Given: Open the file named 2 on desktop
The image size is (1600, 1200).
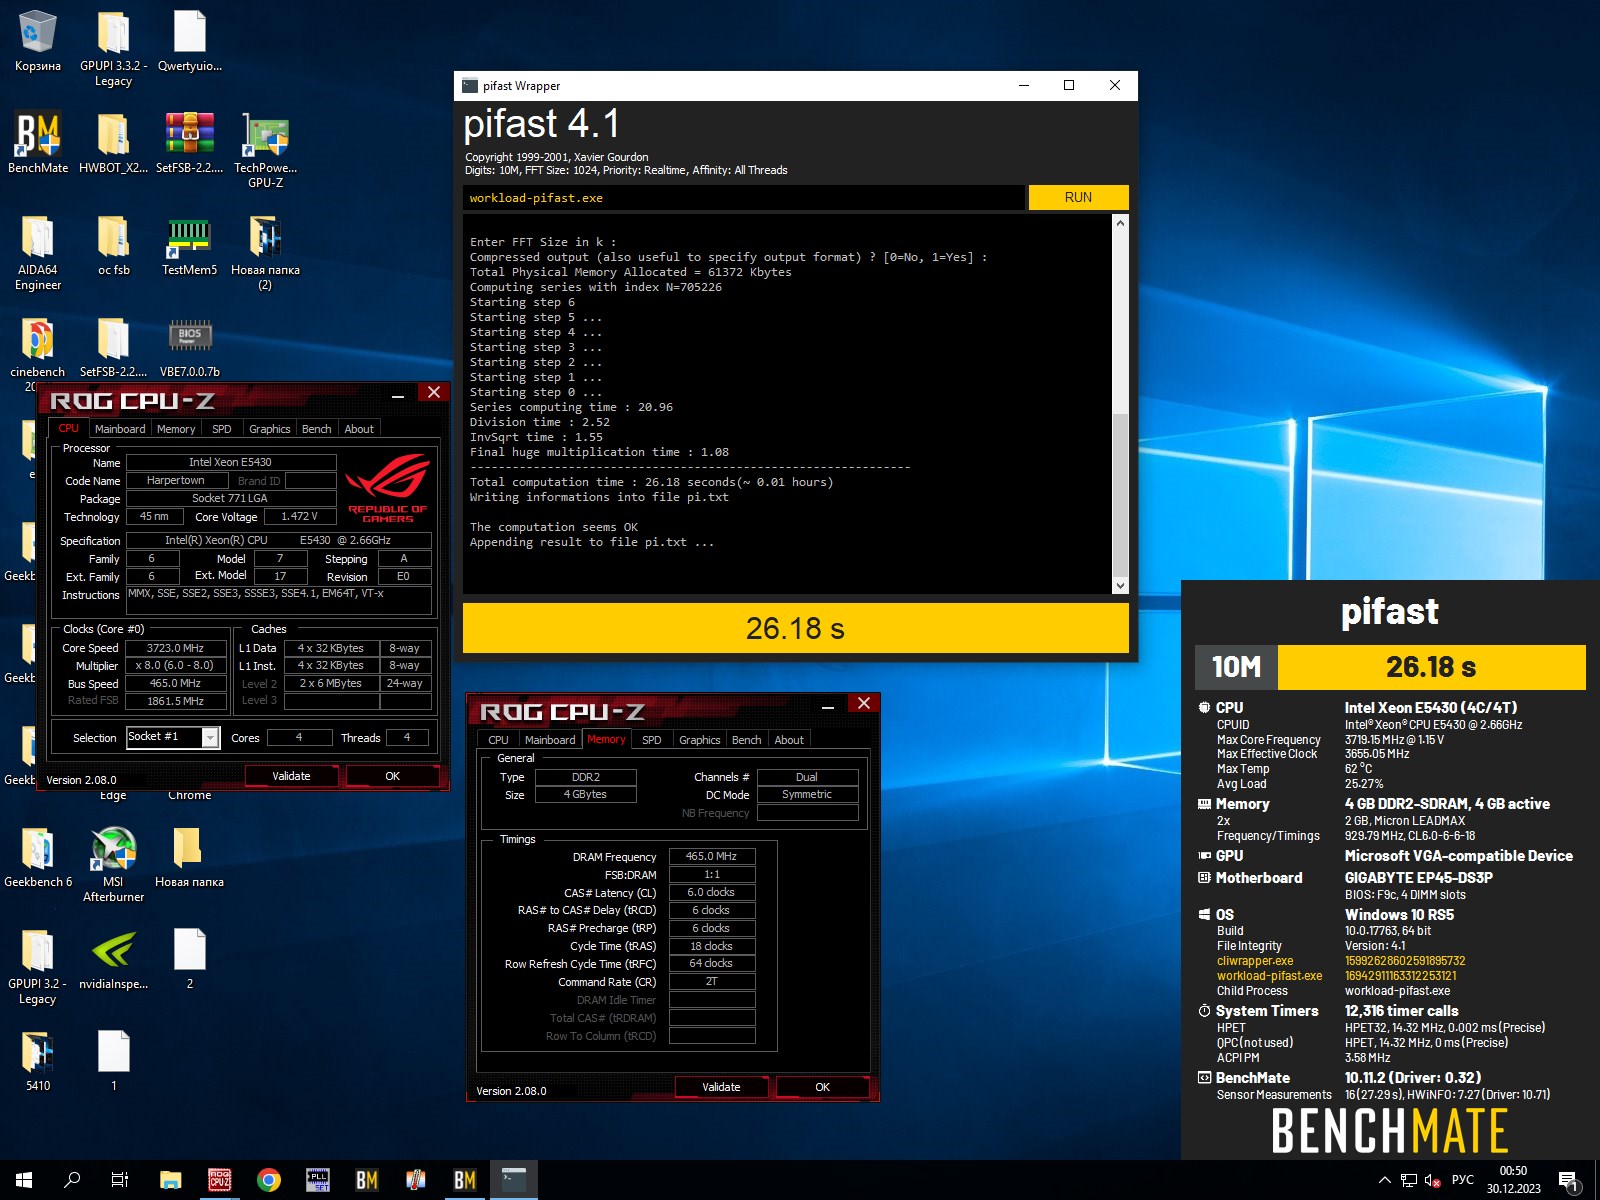Looking at the screenshot, I should coord(190,960).
